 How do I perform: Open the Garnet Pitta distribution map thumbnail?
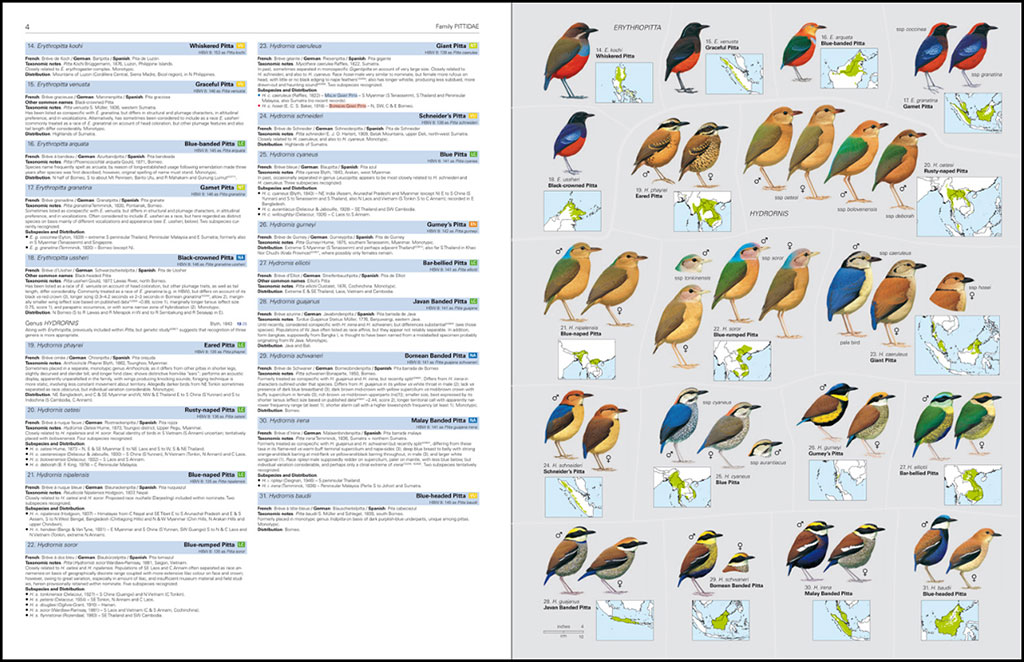[972, 115]
